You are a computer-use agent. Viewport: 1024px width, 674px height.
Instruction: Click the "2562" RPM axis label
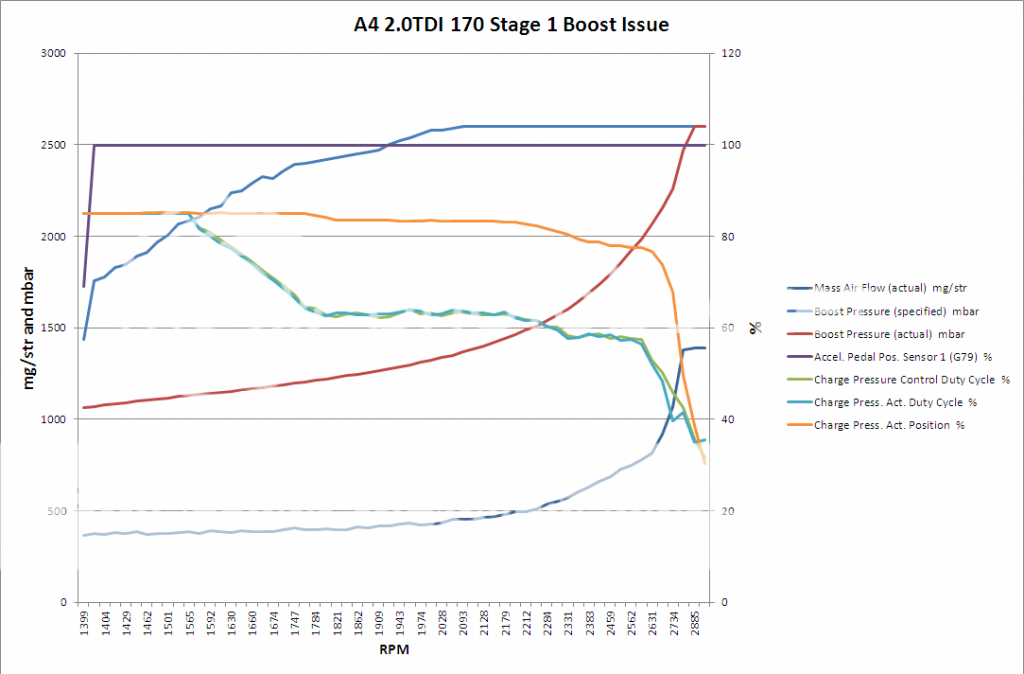coord(631,624)
